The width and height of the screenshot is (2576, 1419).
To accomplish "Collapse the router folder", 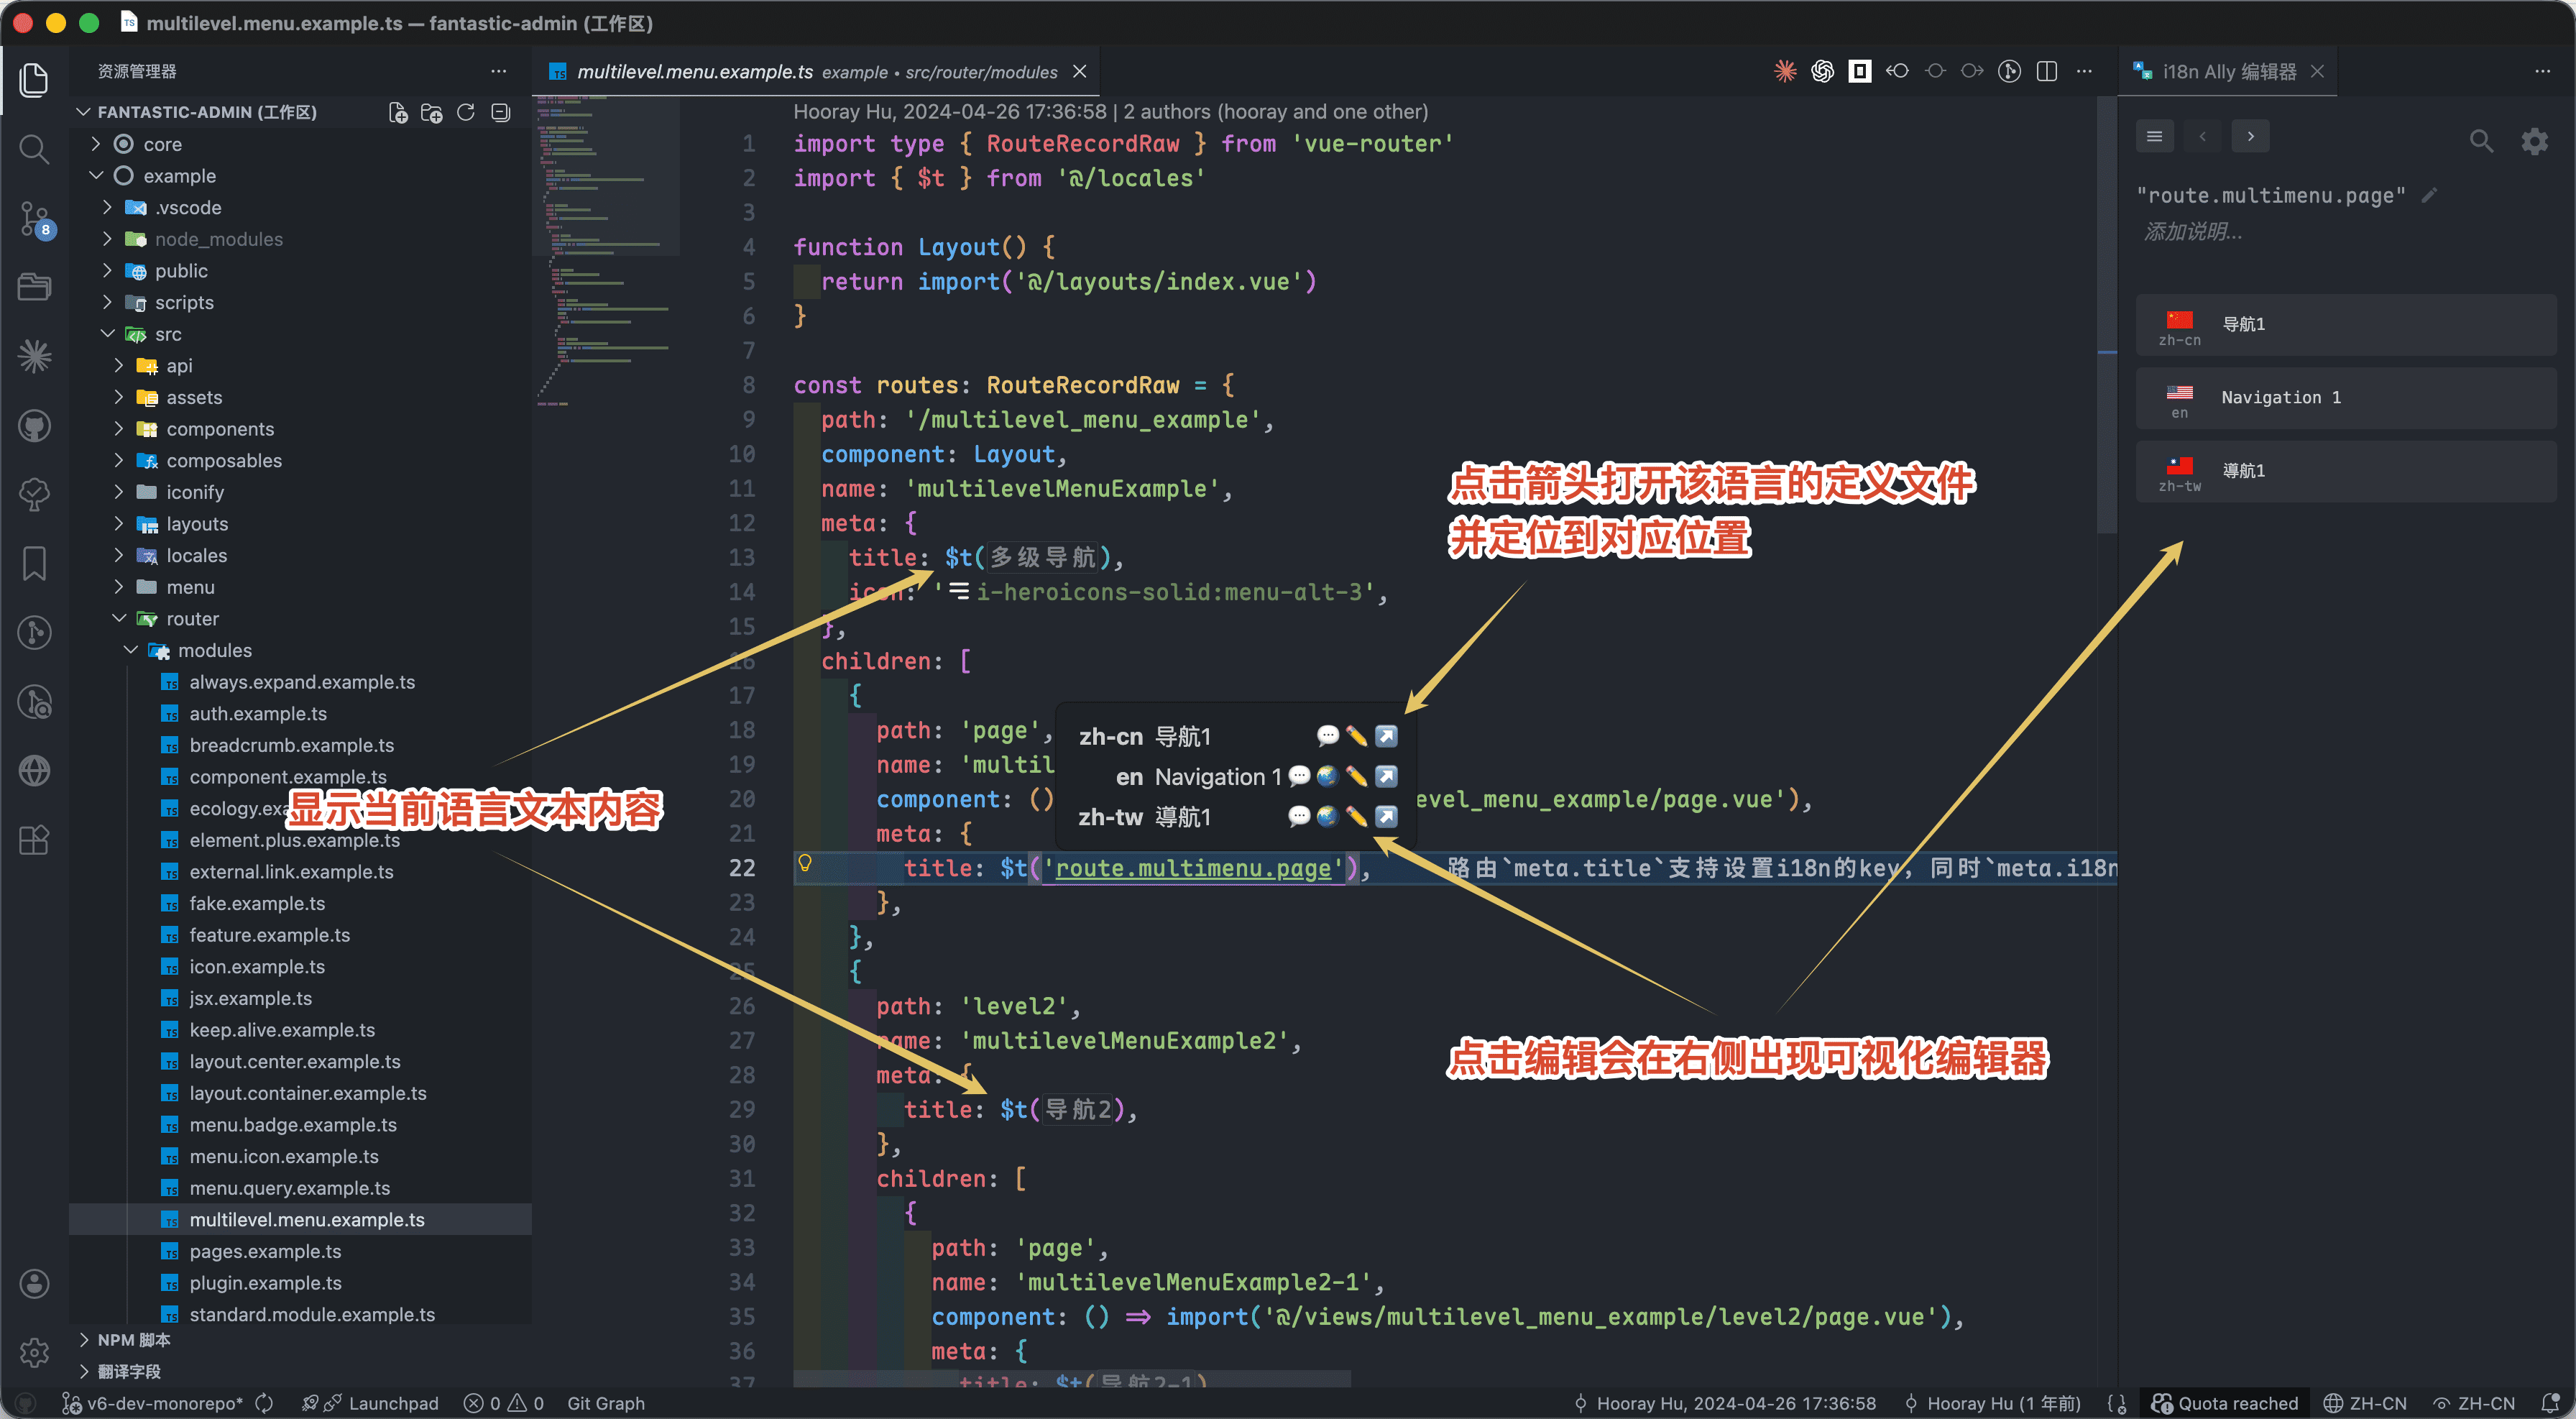I will tap(119, 619).
